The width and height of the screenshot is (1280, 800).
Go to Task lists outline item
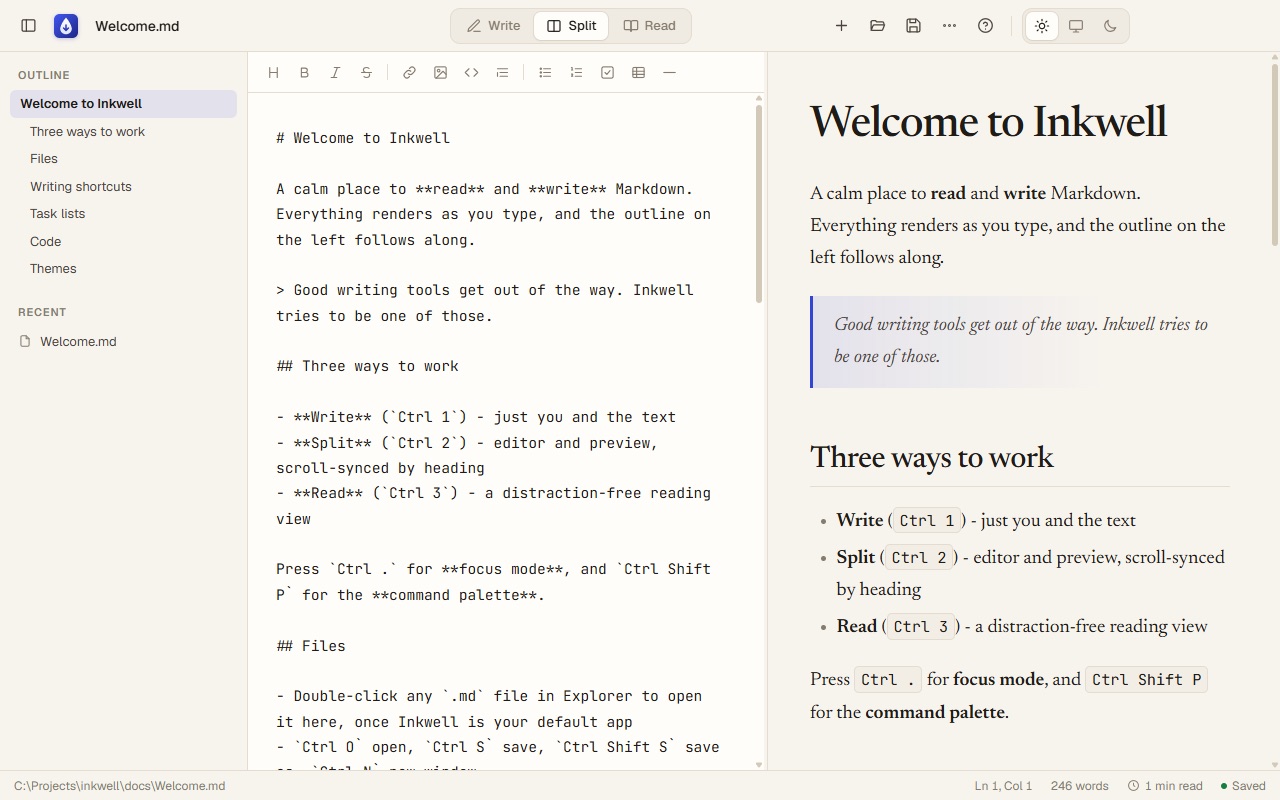[x=123, y=214]
